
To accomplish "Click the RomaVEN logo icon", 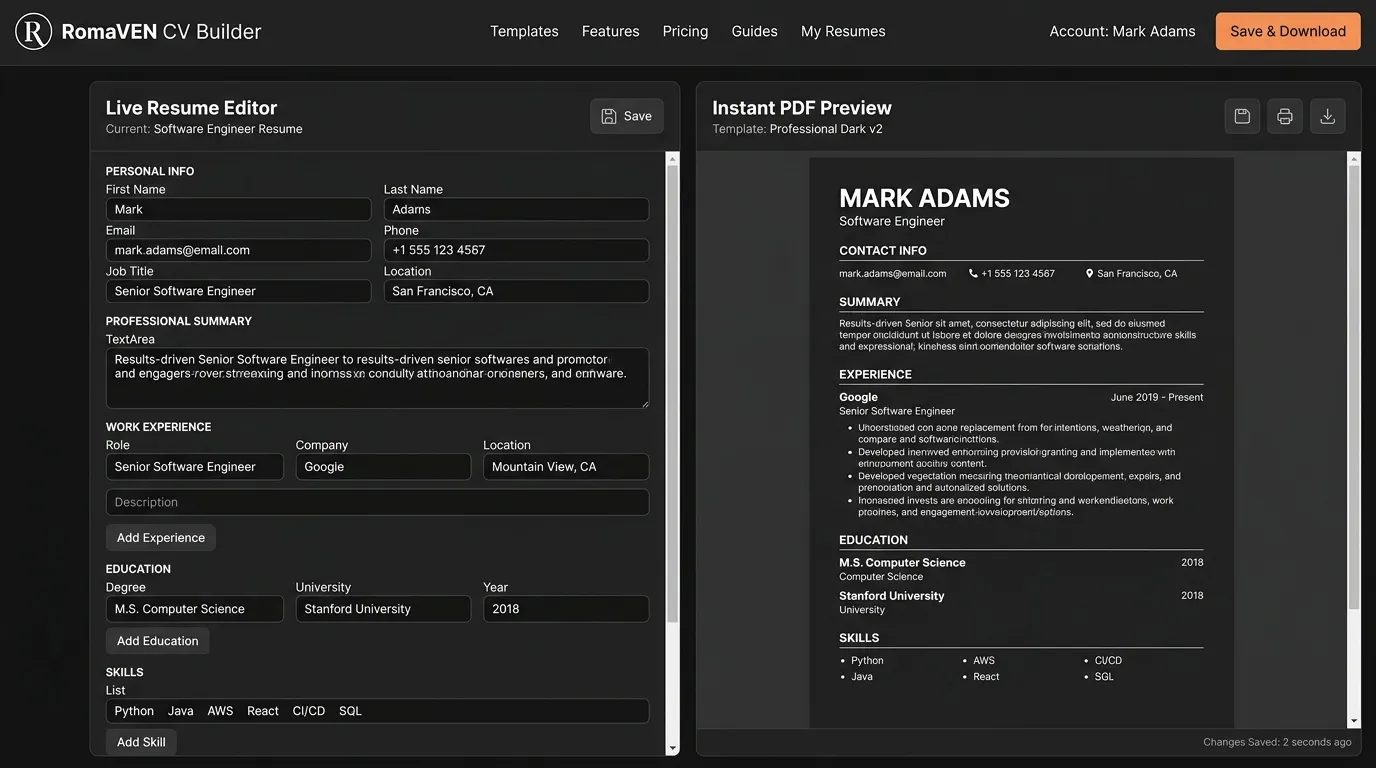I will tap(34, 32).
